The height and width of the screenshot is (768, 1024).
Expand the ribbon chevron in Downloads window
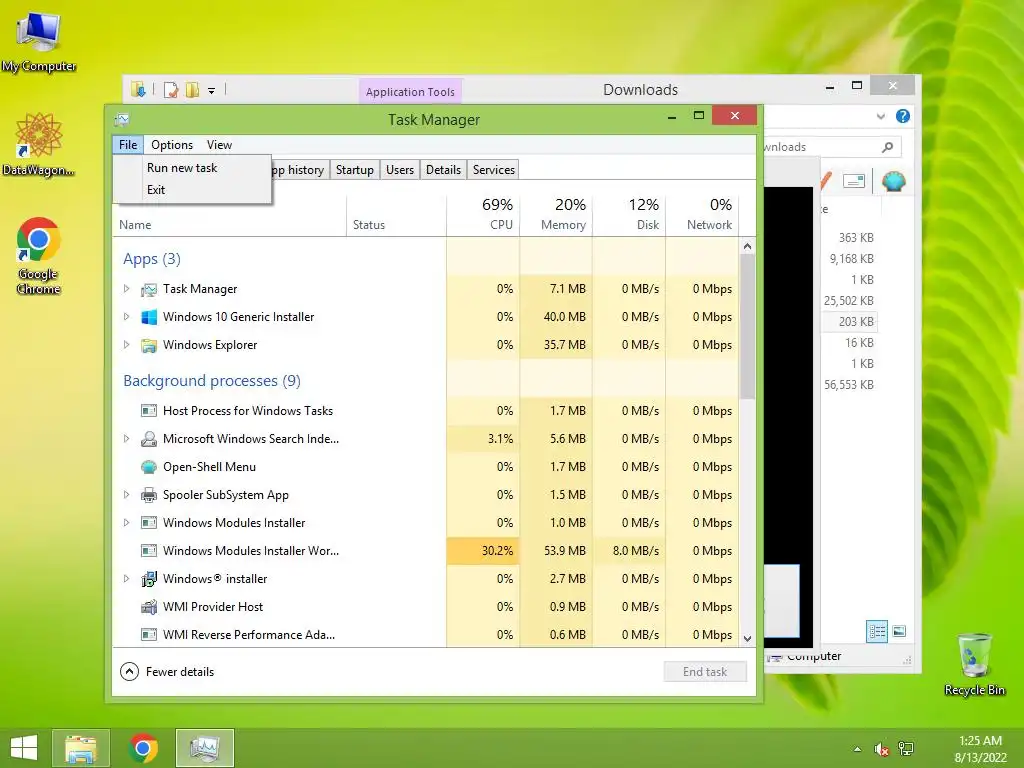click(x=880, y=116)
